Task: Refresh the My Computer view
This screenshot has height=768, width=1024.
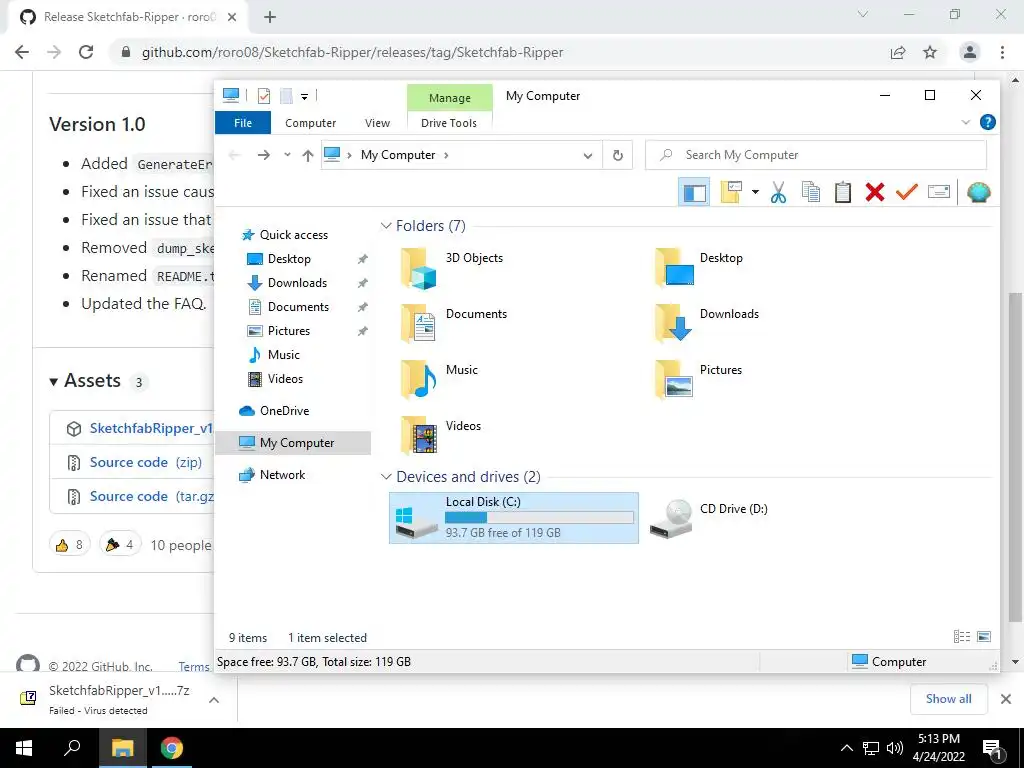Action: point(617,155)
